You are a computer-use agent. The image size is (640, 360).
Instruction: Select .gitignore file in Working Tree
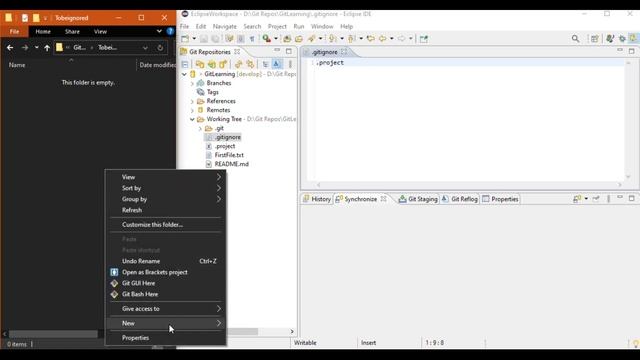pyautogui.click(x=228, y=137)
